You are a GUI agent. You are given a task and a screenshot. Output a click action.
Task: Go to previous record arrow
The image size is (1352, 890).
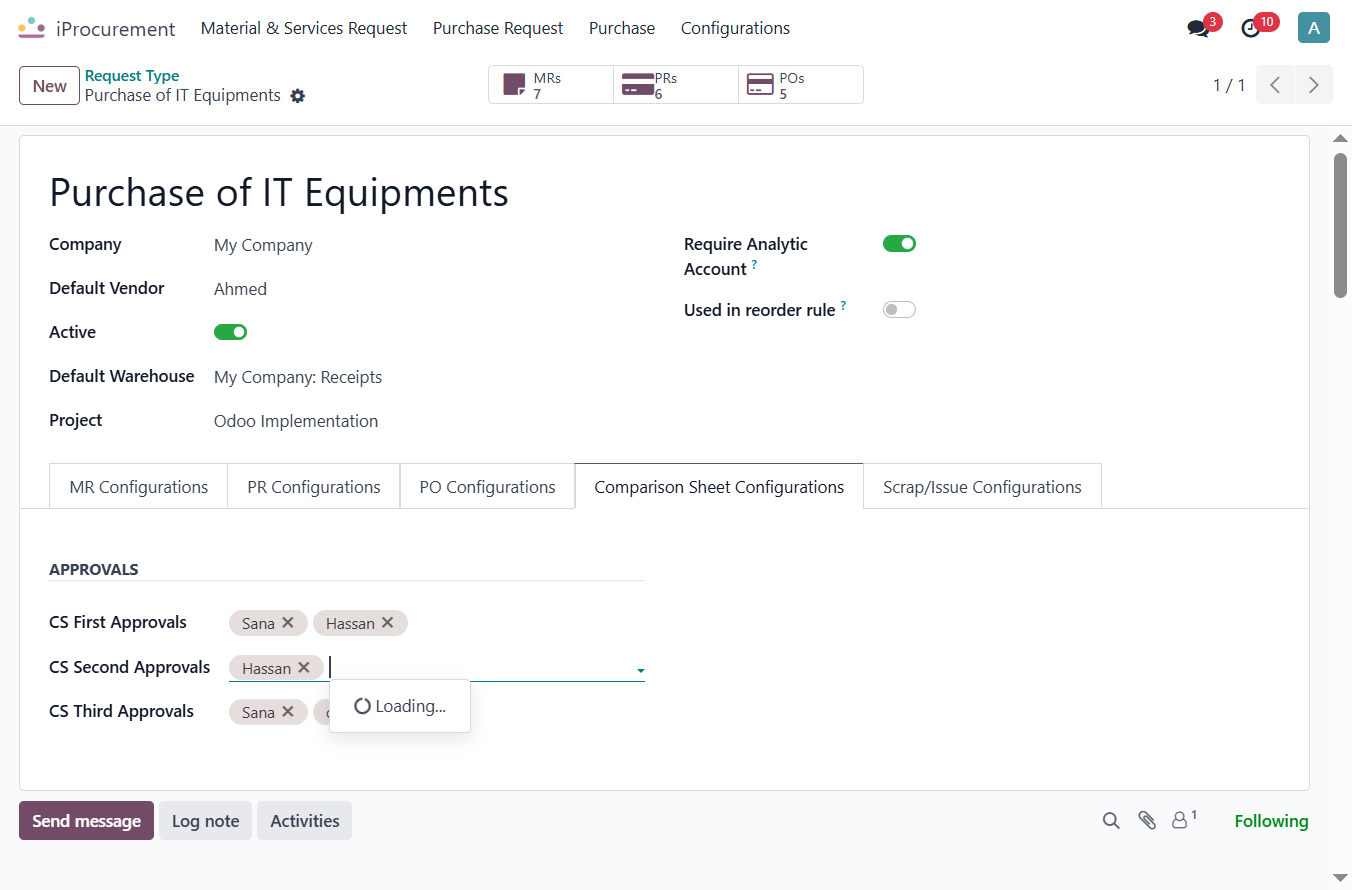(x=1275, y=85)
